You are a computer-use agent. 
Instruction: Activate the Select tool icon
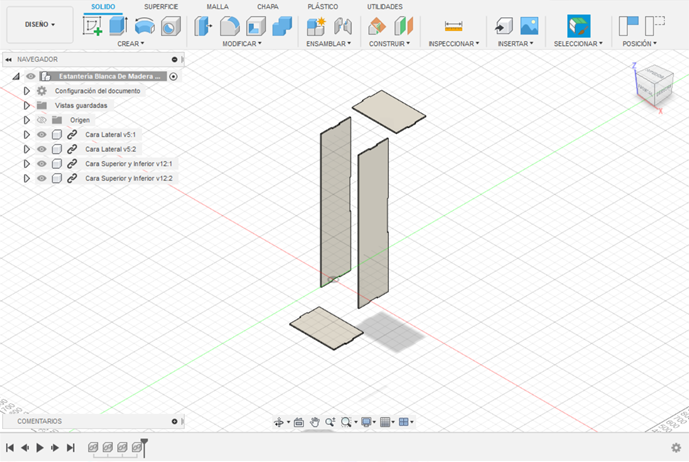pos(578,26)
